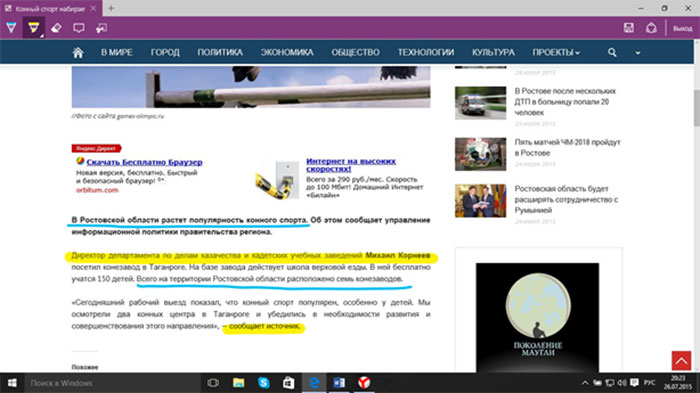The height and width of the screenshot is (393, 700).
Task: Click the Windows search field
Action: click(x=112, y=383)
